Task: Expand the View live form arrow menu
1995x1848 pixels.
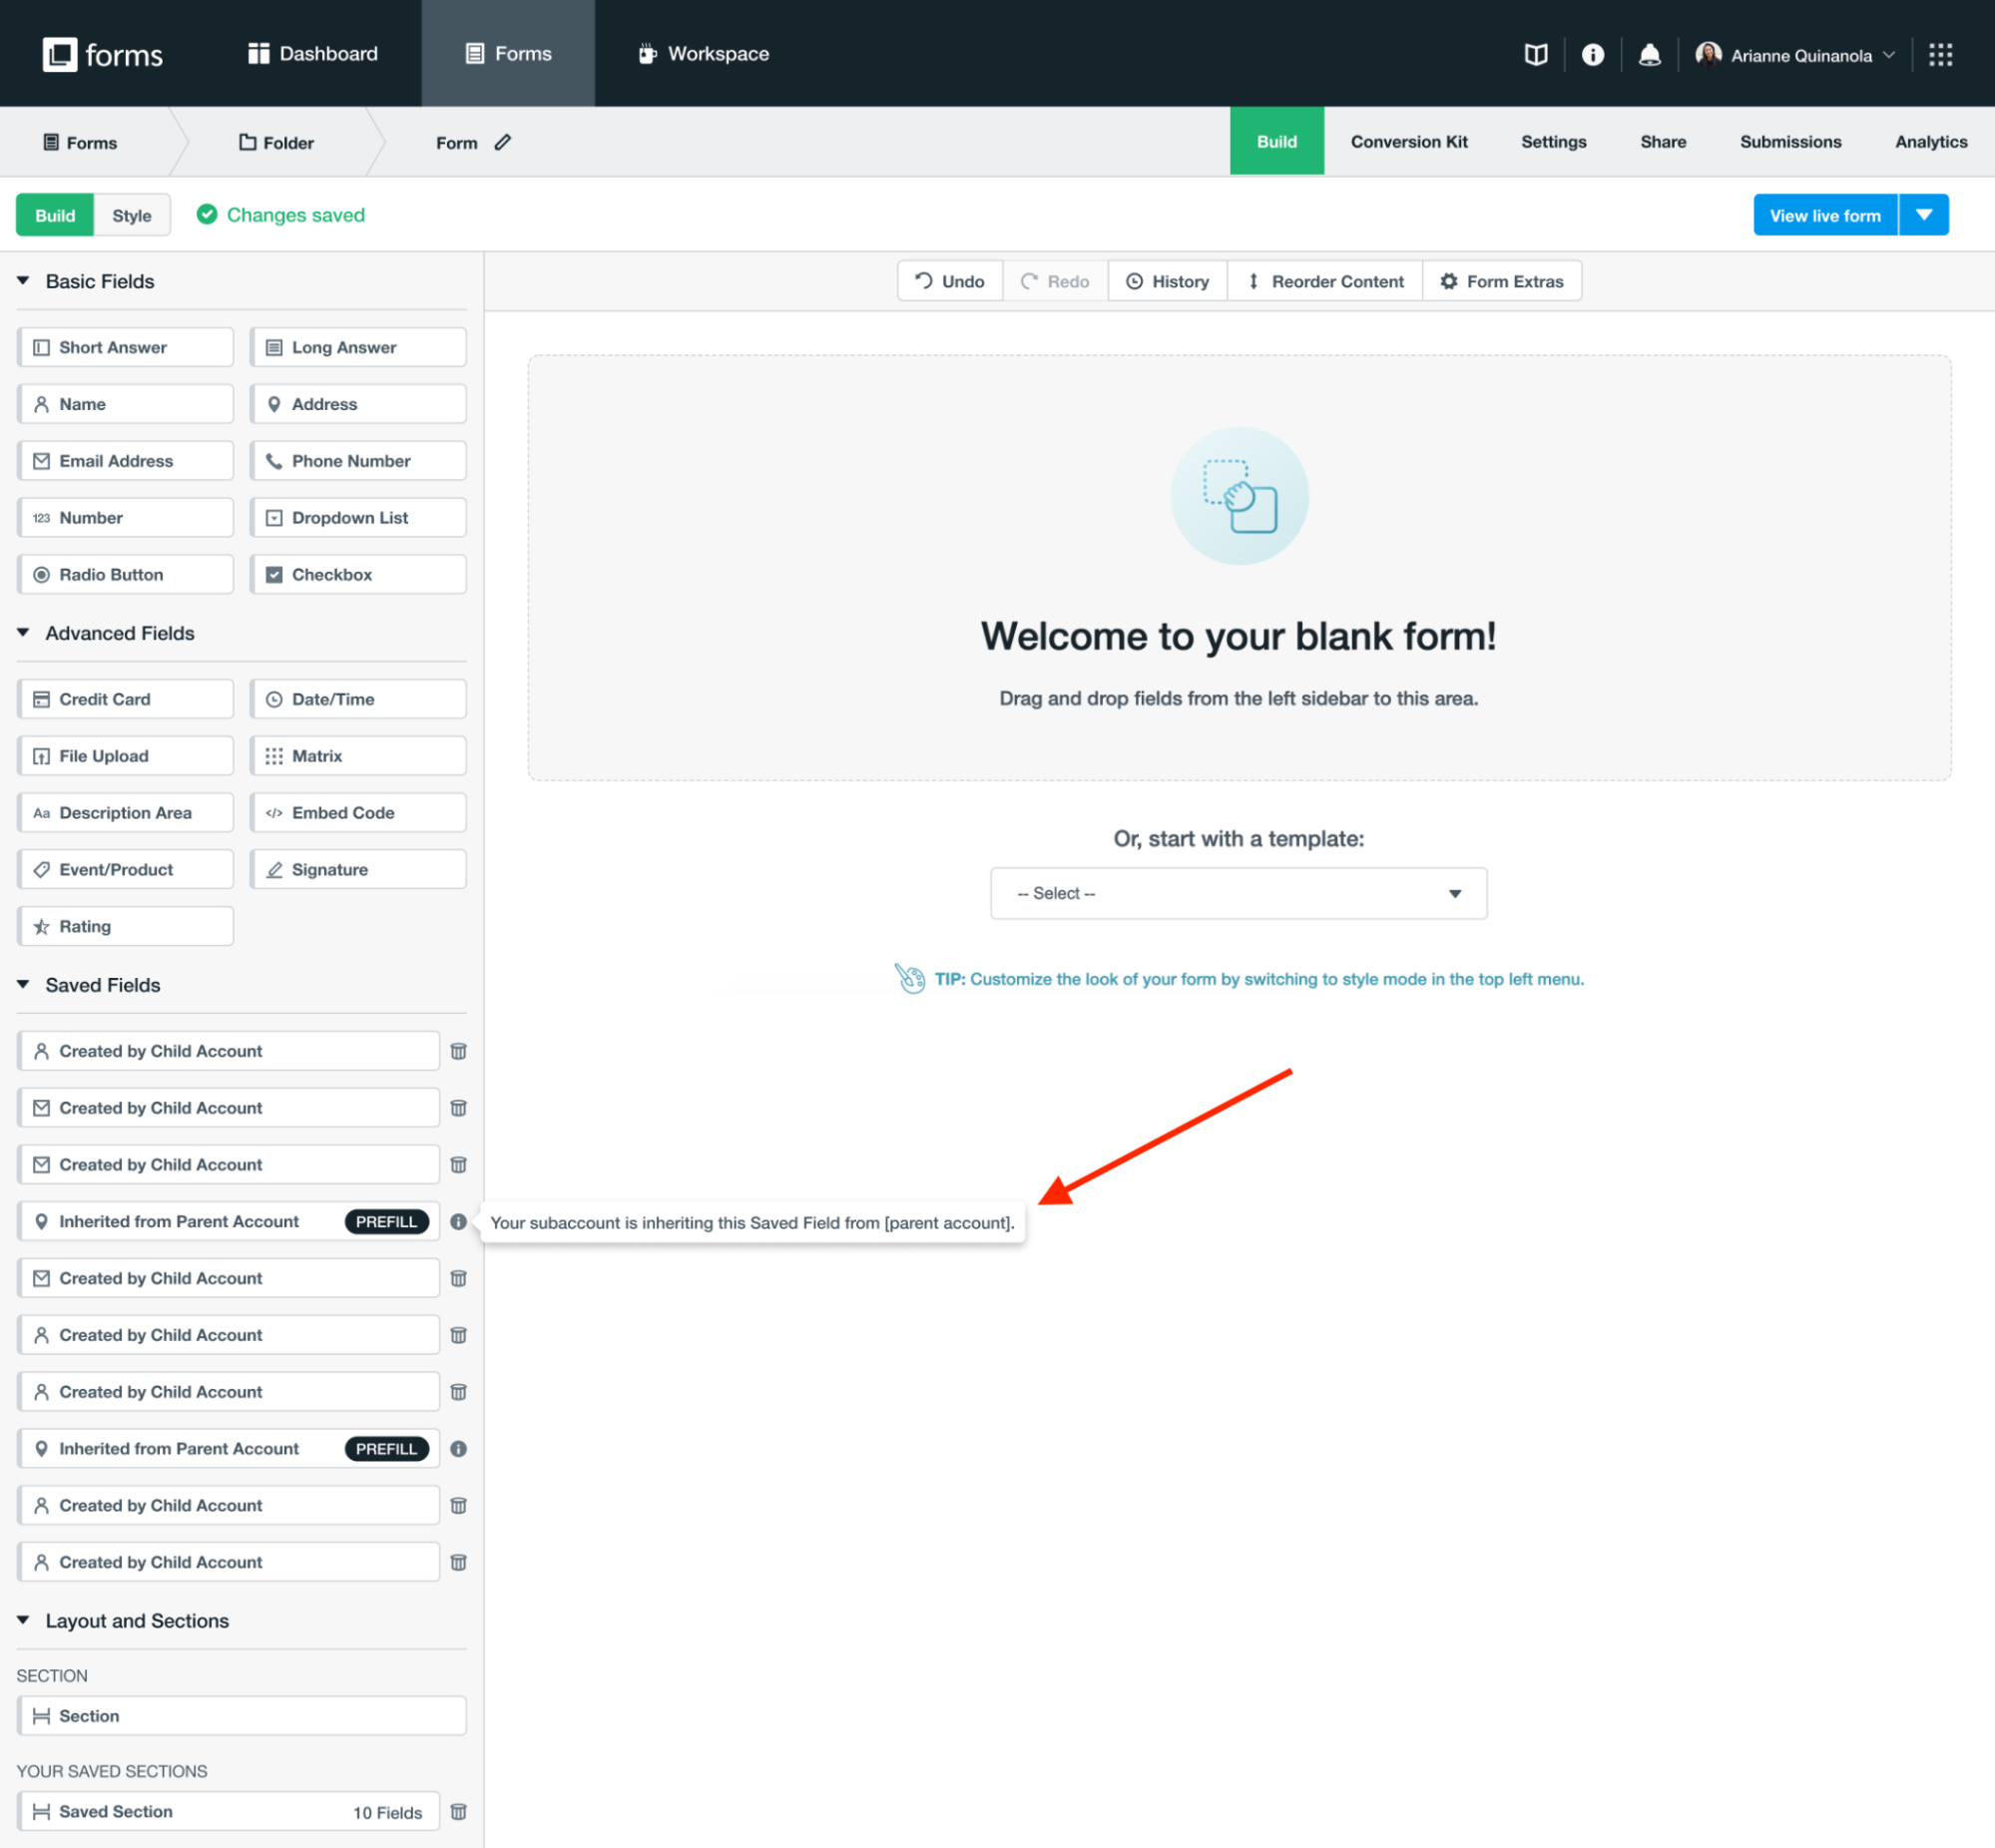Action: tap(1923, 215)
